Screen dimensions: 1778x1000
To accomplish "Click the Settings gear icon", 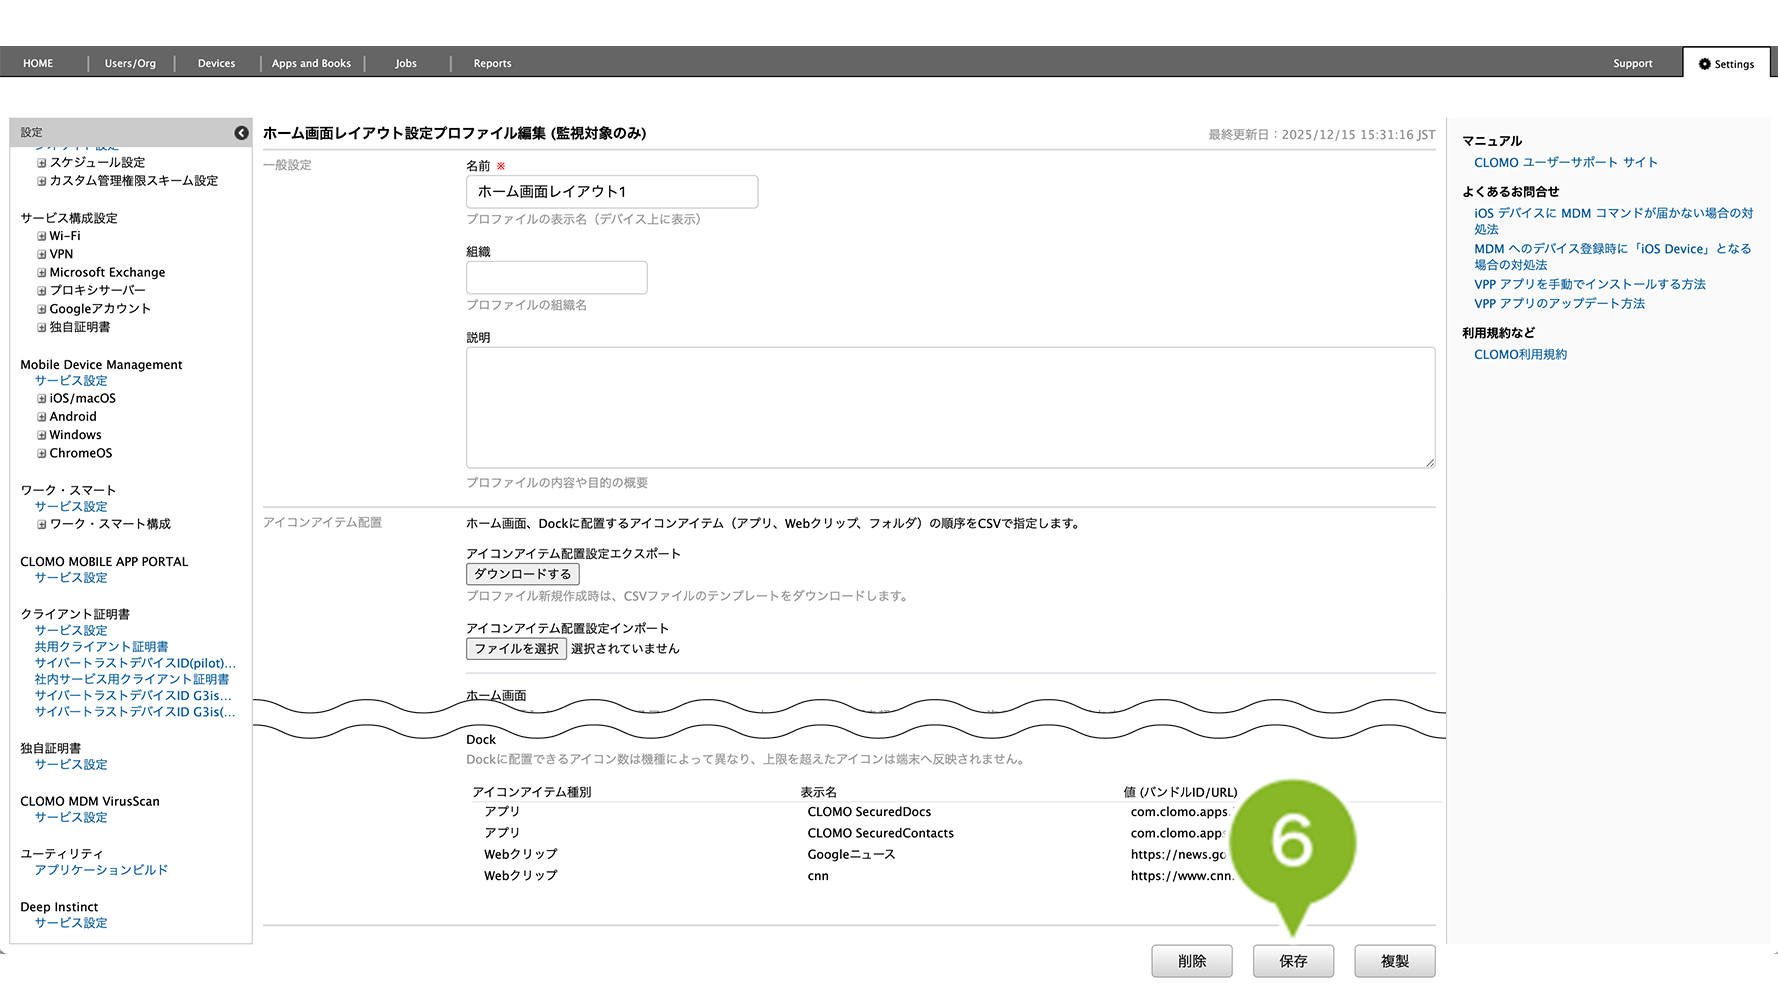I will coord(1705,64).
